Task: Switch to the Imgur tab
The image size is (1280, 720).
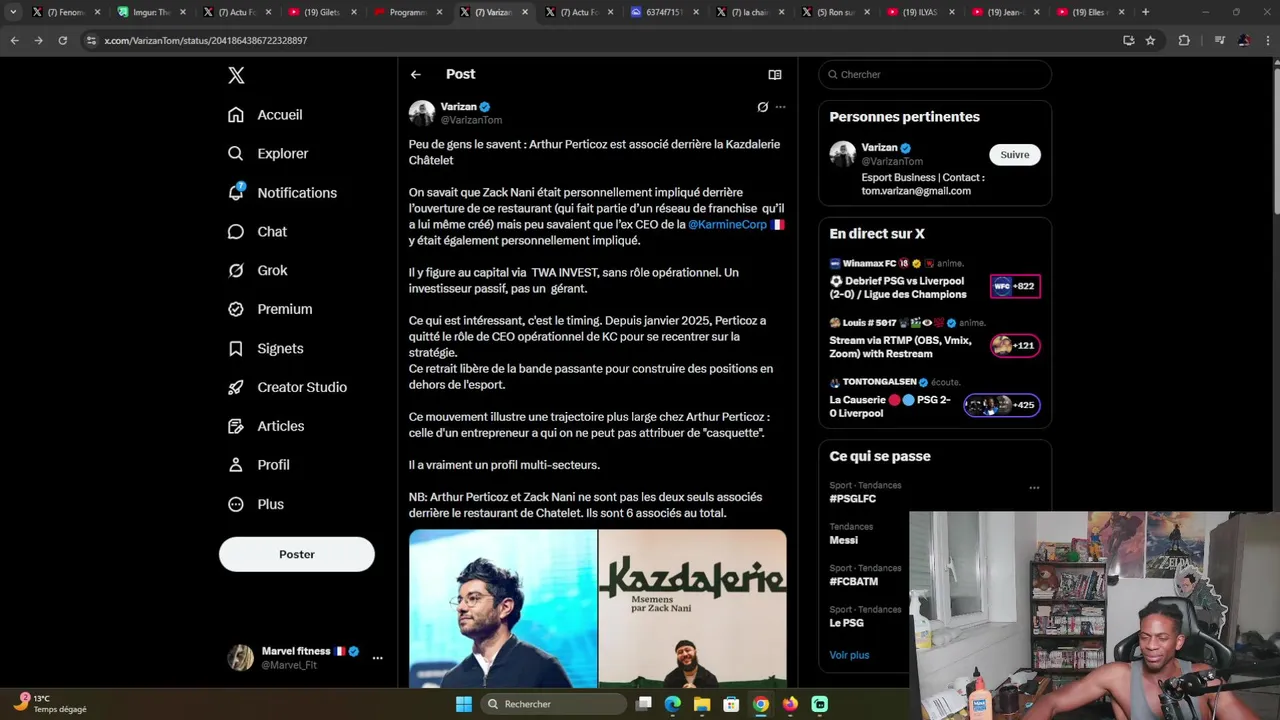Action: [x=150, y=12]
